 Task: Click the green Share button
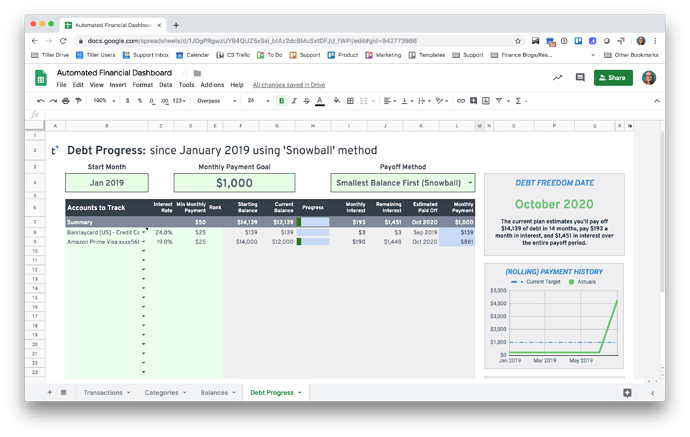(613, 77)
